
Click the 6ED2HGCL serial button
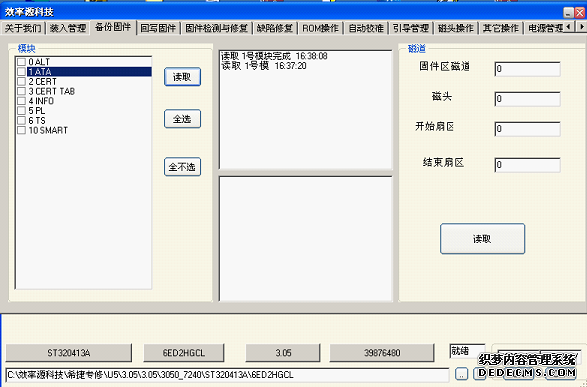184,353
